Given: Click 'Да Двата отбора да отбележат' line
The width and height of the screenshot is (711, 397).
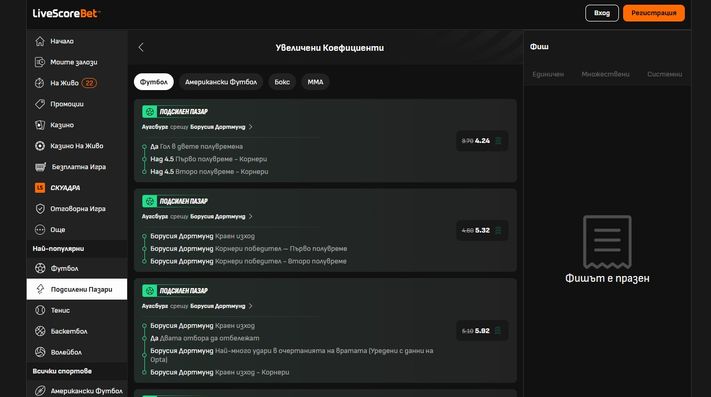Looking at the screenshot, I should [205, 338].
